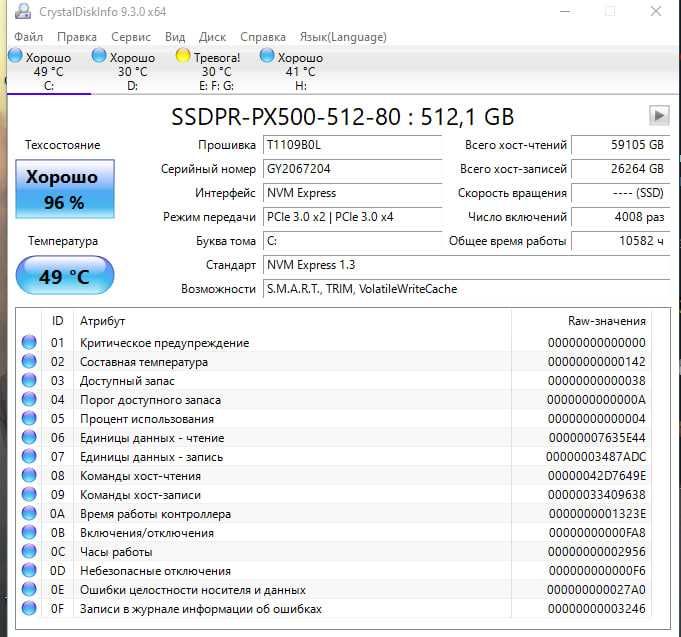Click total host writes value 26264 GB
This screenshot has width=681, height=637.
point(621,168)
